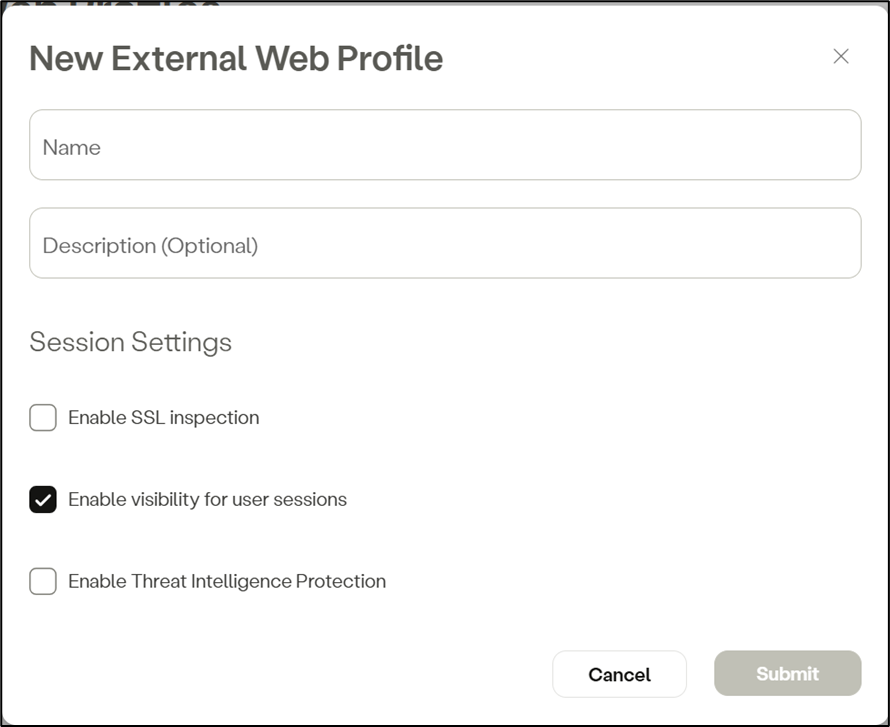This screenshot has height=727, width=890.
Task: Focus the Description (Optional) field
Action: (445, 243)
